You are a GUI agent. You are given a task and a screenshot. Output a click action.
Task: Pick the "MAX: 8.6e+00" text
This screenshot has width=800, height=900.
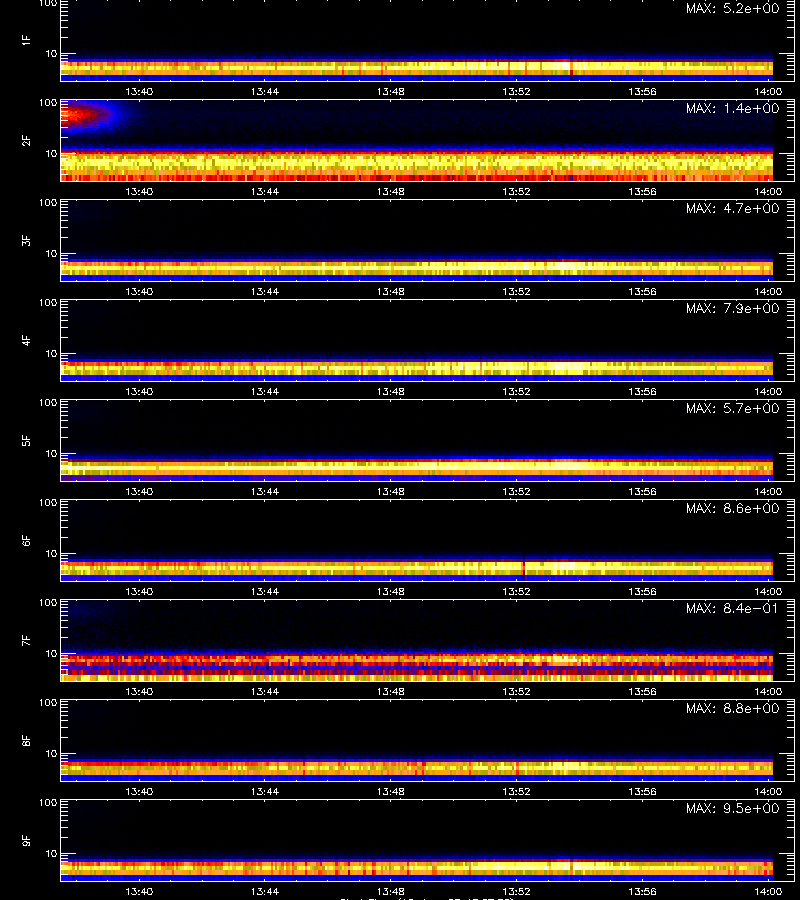732,509
